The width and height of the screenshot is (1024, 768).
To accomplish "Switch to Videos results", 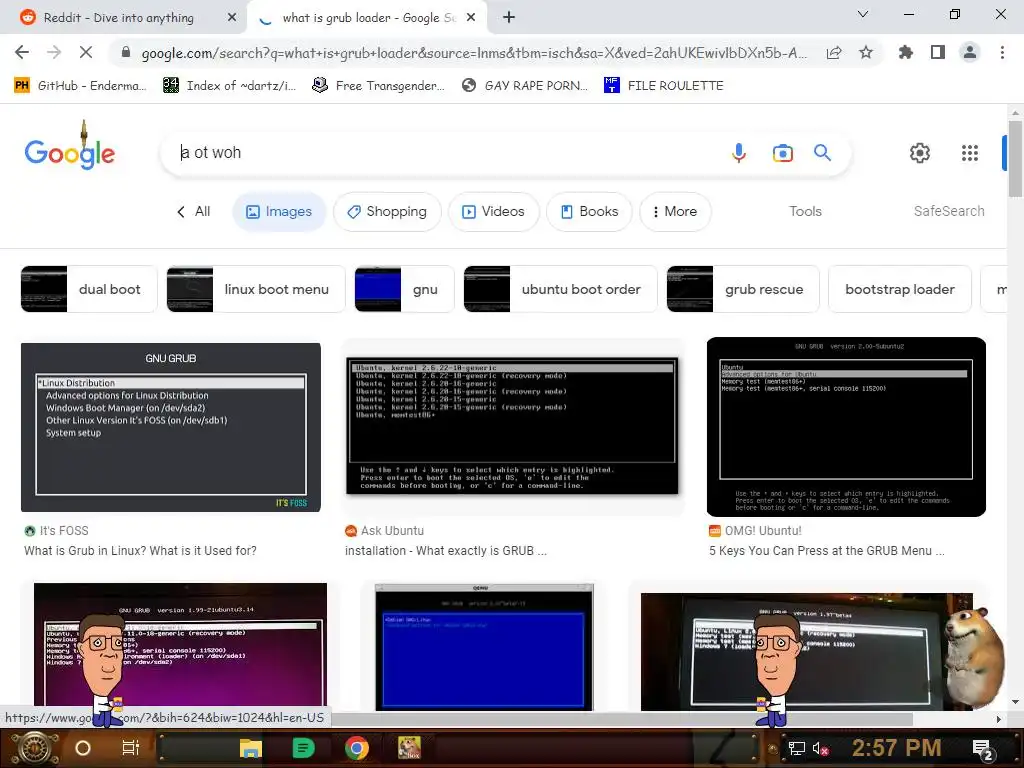I will 494,212.
